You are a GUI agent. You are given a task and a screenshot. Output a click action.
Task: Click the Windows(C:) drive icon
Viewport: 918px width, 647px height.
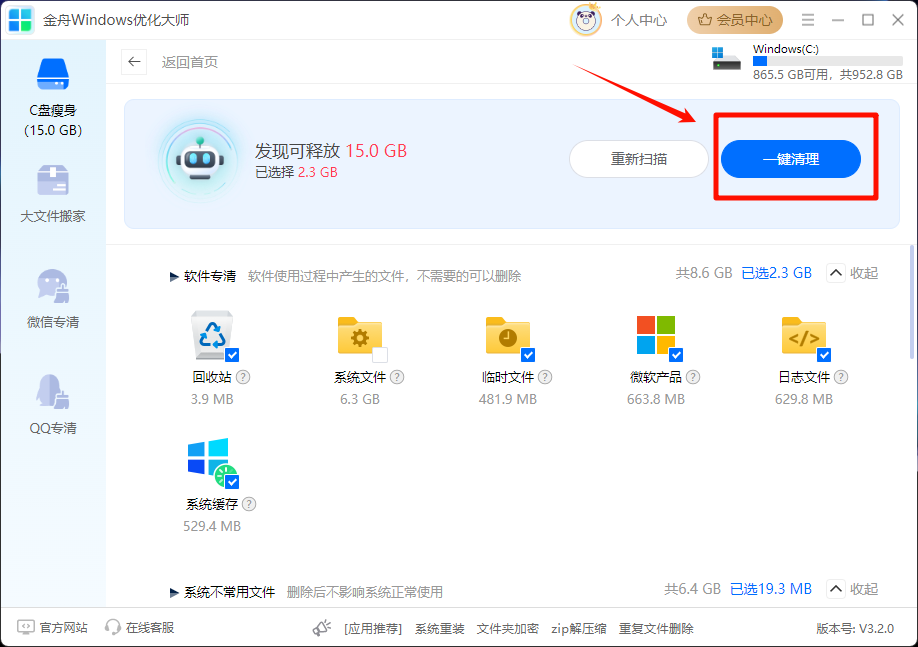pyautogui.click(x=726, y=59)
